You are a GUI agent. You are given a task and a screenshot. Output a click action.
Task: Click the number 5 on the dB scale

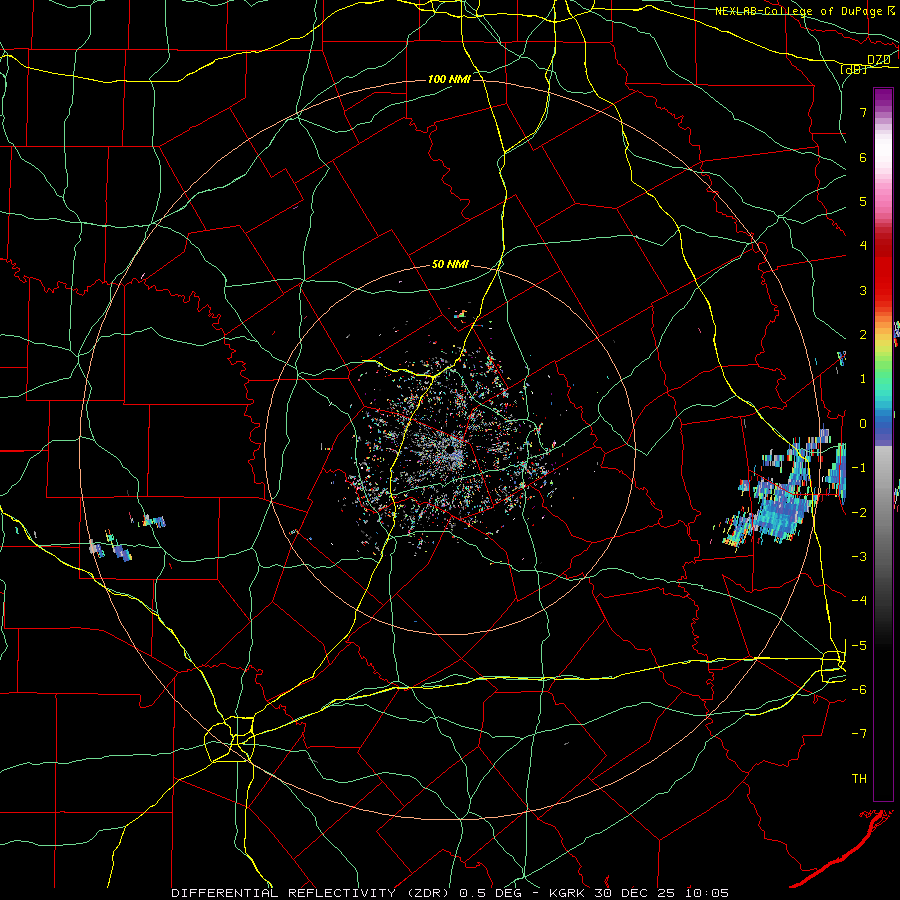[863, 201]
